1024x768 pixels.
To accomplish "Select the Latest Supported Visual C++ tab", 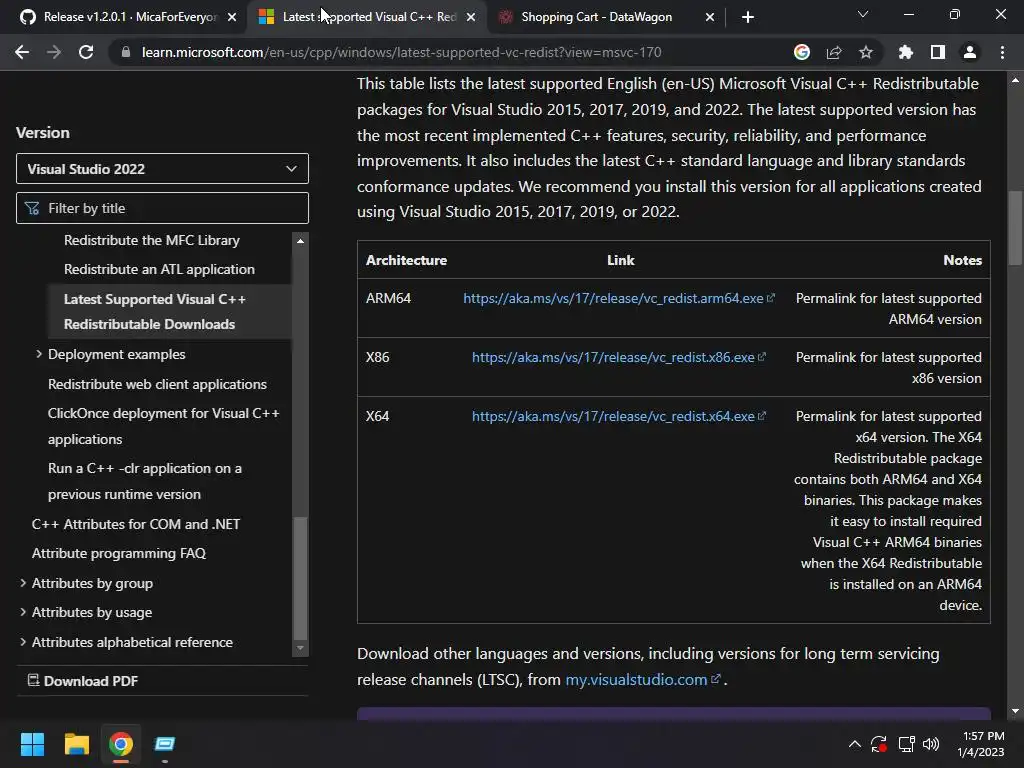I will pyautogui.click(x=369, y=17).
